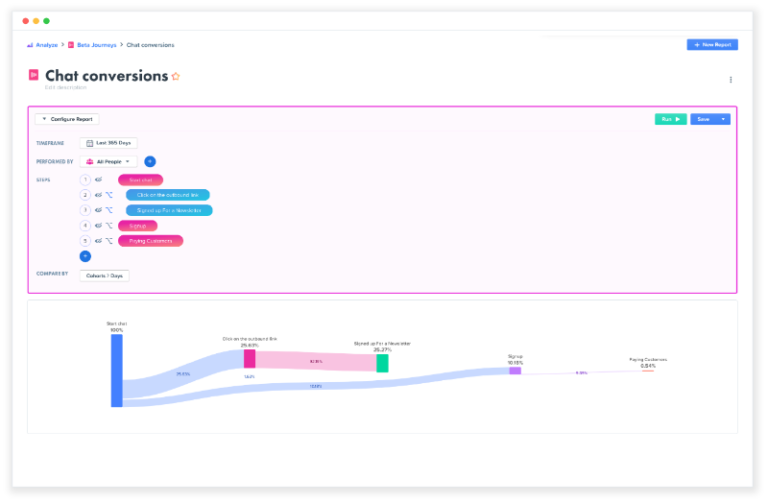Click the branch icon on step 2
The width and height of the screenshot is (768, 503).
[109, 195]
